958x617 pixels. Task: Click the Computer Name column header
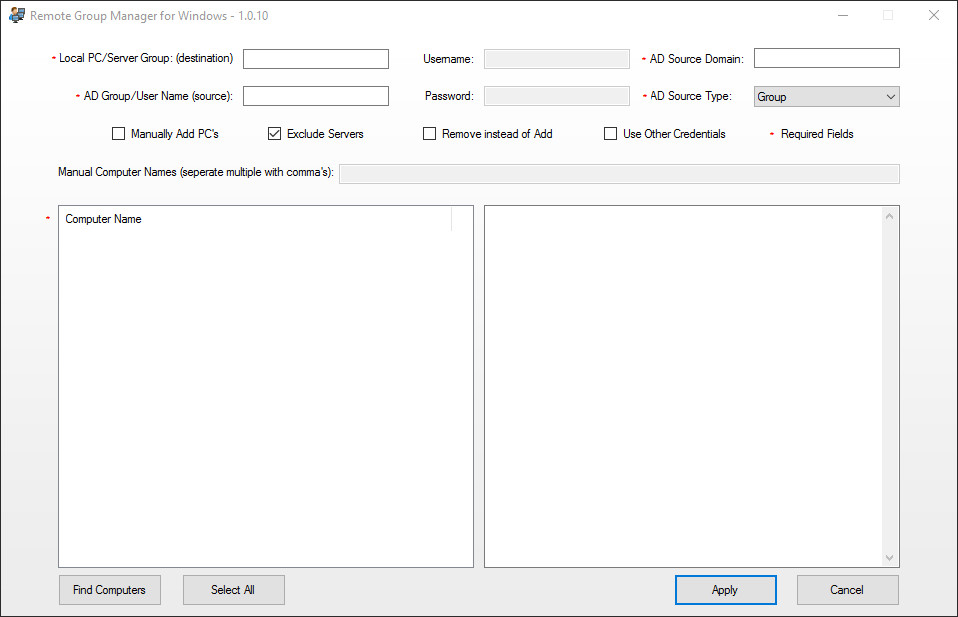(x=255, y=219)
